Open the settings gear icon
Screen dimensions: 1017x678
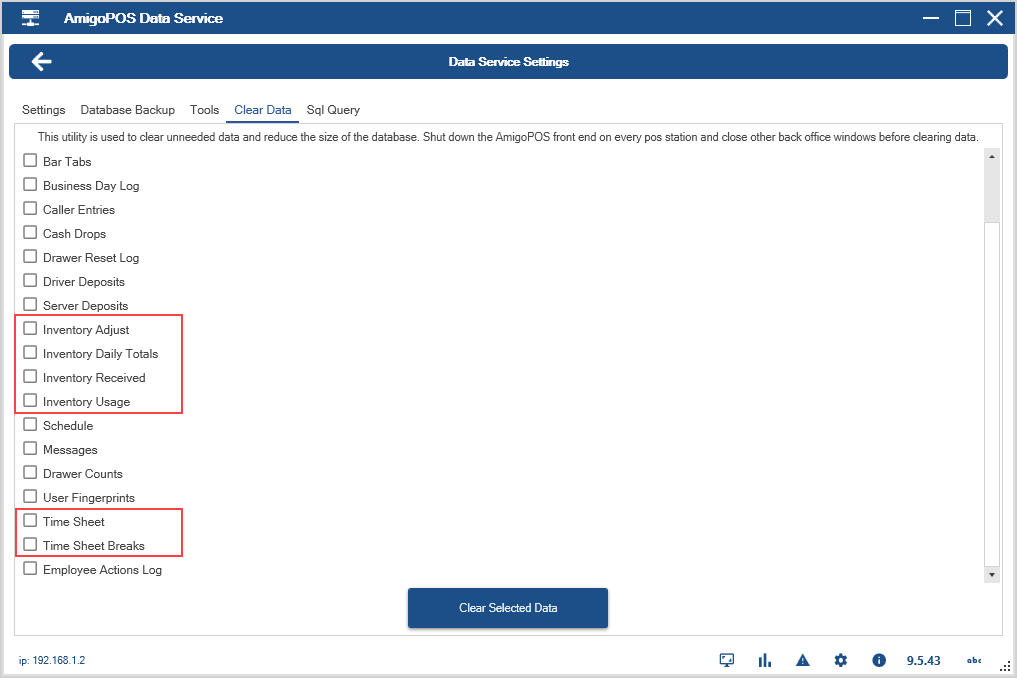841,660
